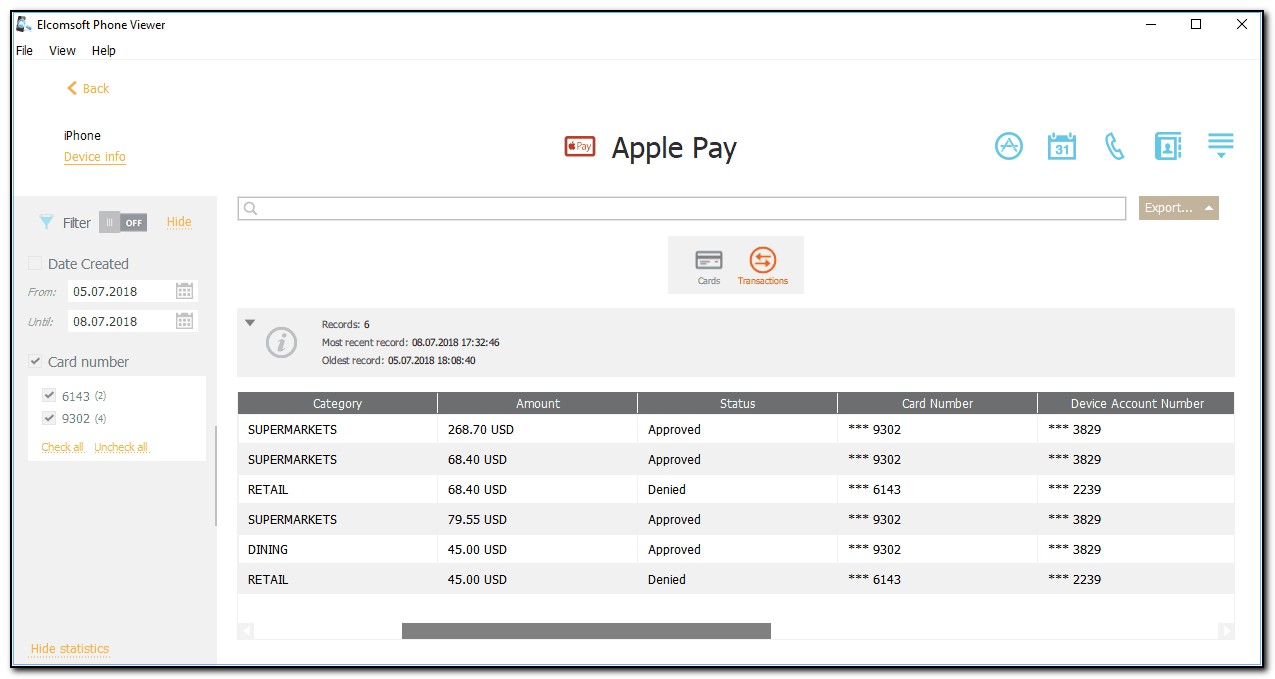Viewport: 1275px width, 679px height.
Task: Switch to Cards view icon
Action: tap(709, 265)
